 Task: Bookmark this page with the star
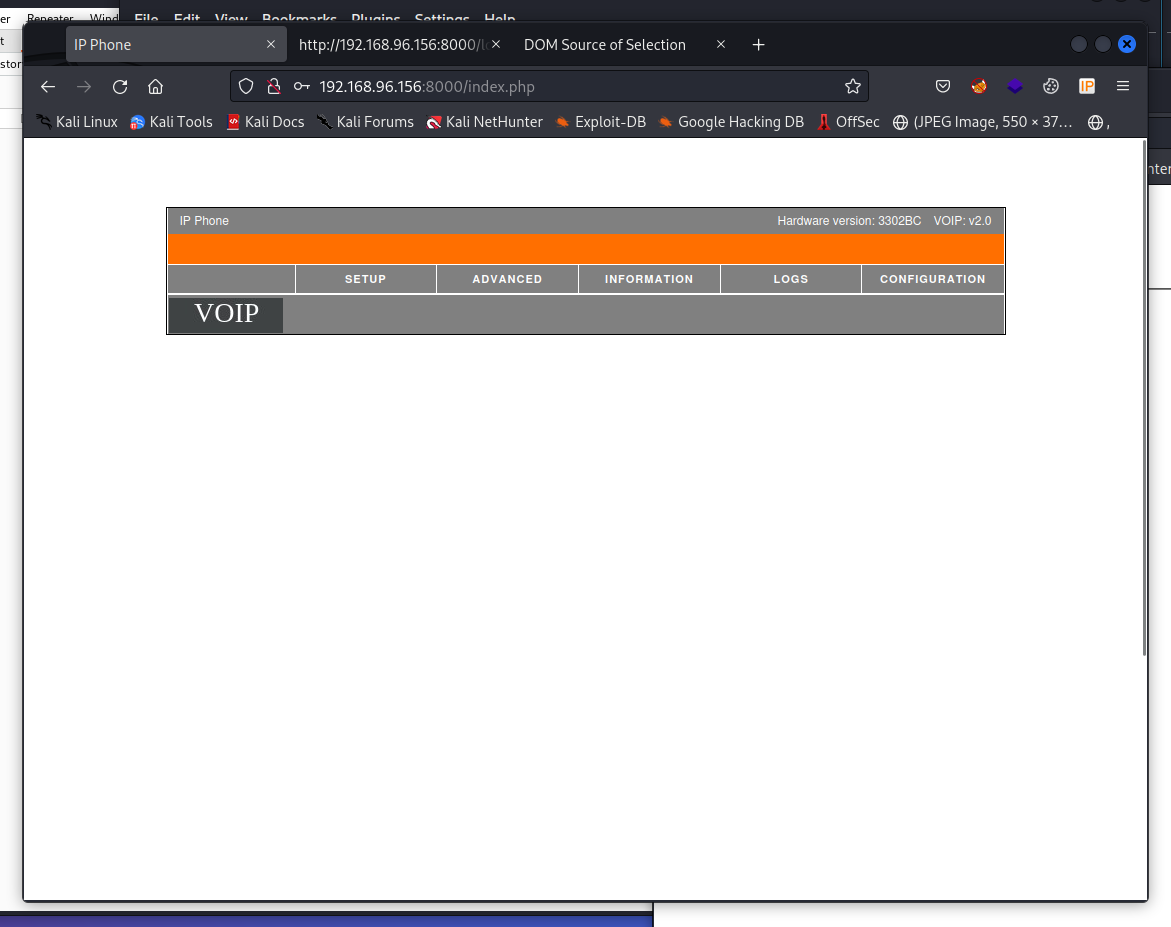pos(853,87)
